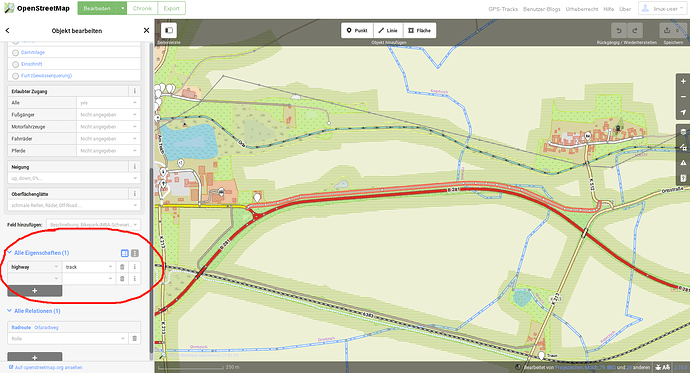This screenshot has width=690, height=373.
Task: Select the Linie drawing tool
Action: (388, 30)
